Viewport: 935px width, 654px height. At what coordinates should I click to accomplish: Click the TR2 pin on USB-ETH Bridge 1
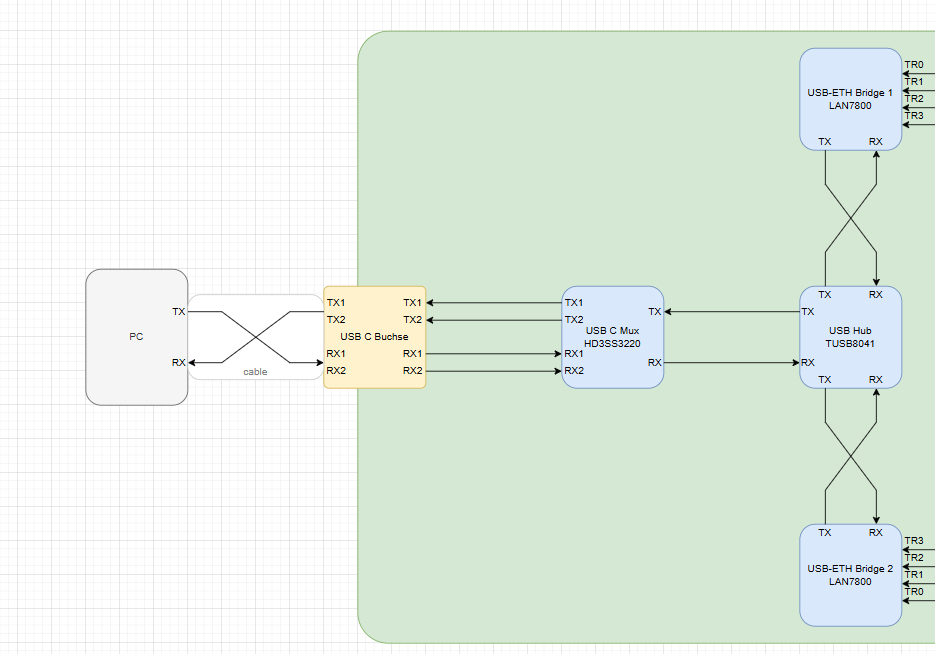[x=913, y=98]
